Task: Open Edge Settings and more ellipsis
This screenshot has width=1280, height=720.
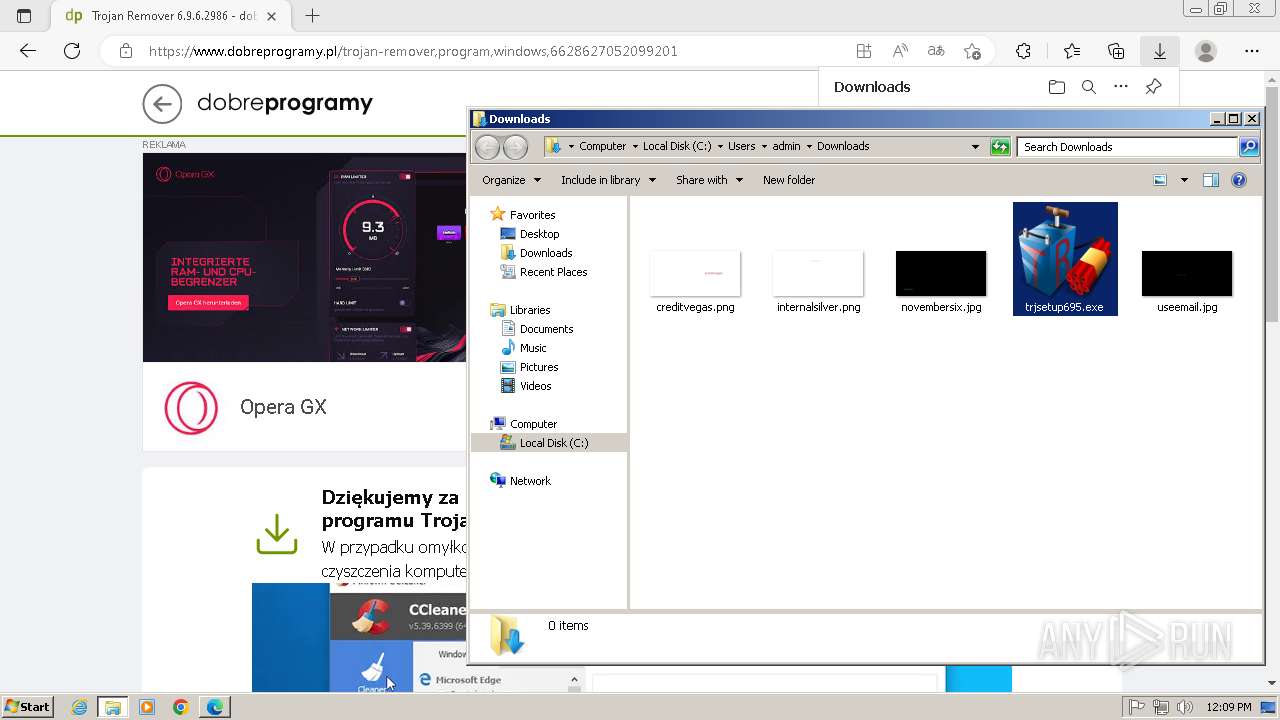Action: [1252, 51]
